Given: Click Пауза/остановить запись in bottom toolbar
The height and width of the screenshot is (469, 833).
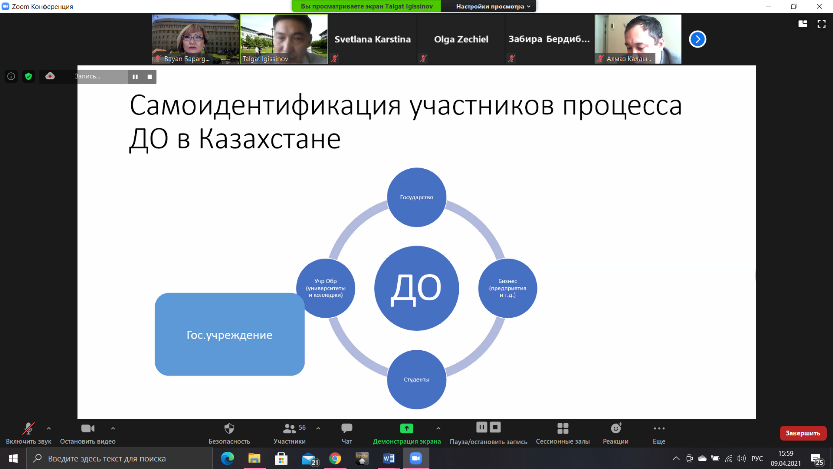Looking at the screenshot, I should click(487, 430).
